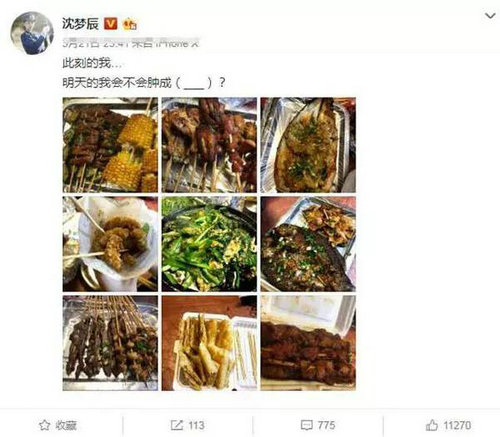This screenshot has width=500, height=437.
Task: View the green vegetable dish photo
Action: (x=209, y=244)
